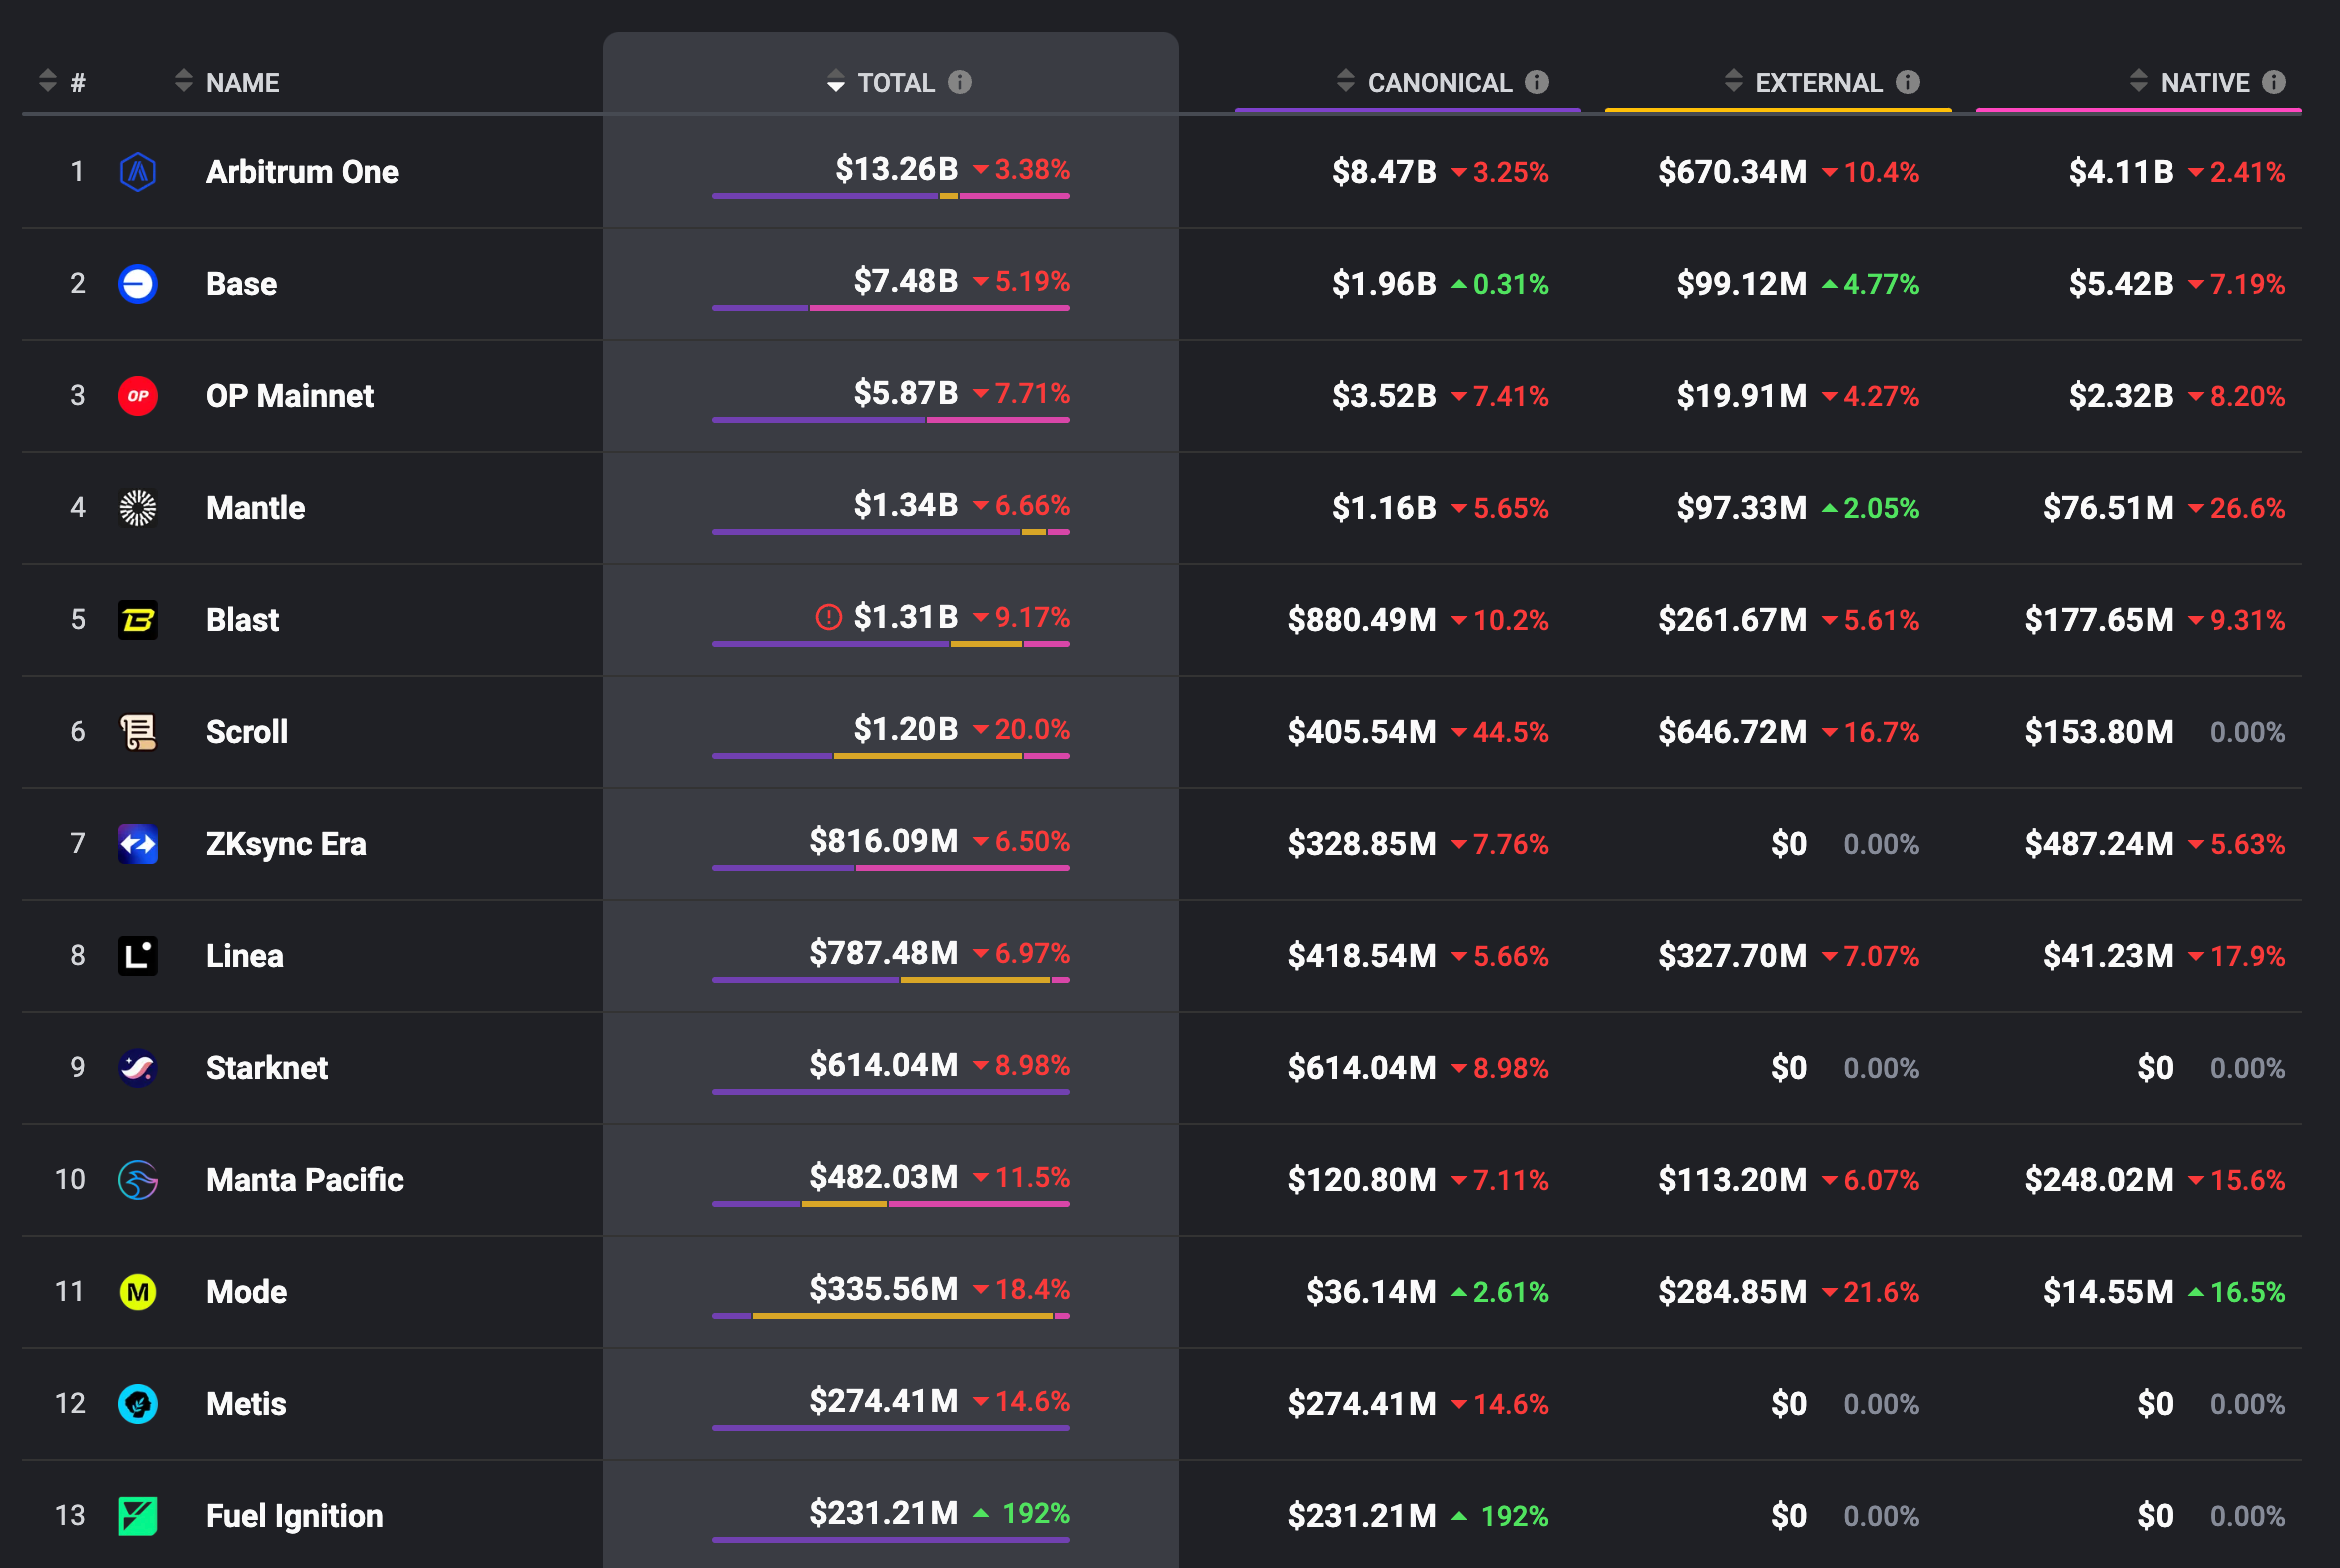Click the red OP Mainnet logo
This screenshot has width=2340, height=1568.
[x=138, y=396]
